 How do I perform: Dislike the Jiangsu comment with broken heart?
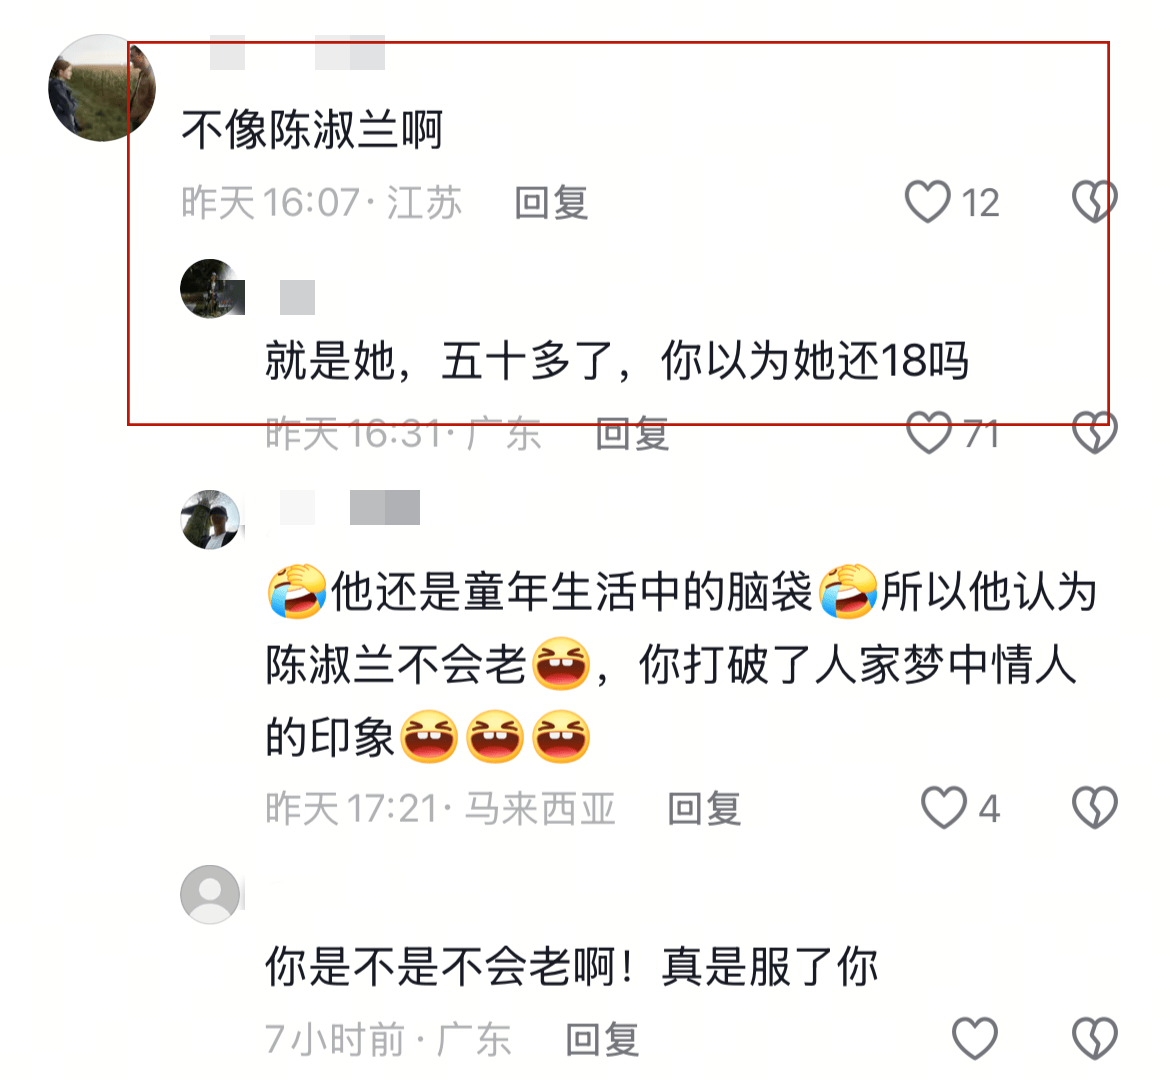[x=1094, y=202]
